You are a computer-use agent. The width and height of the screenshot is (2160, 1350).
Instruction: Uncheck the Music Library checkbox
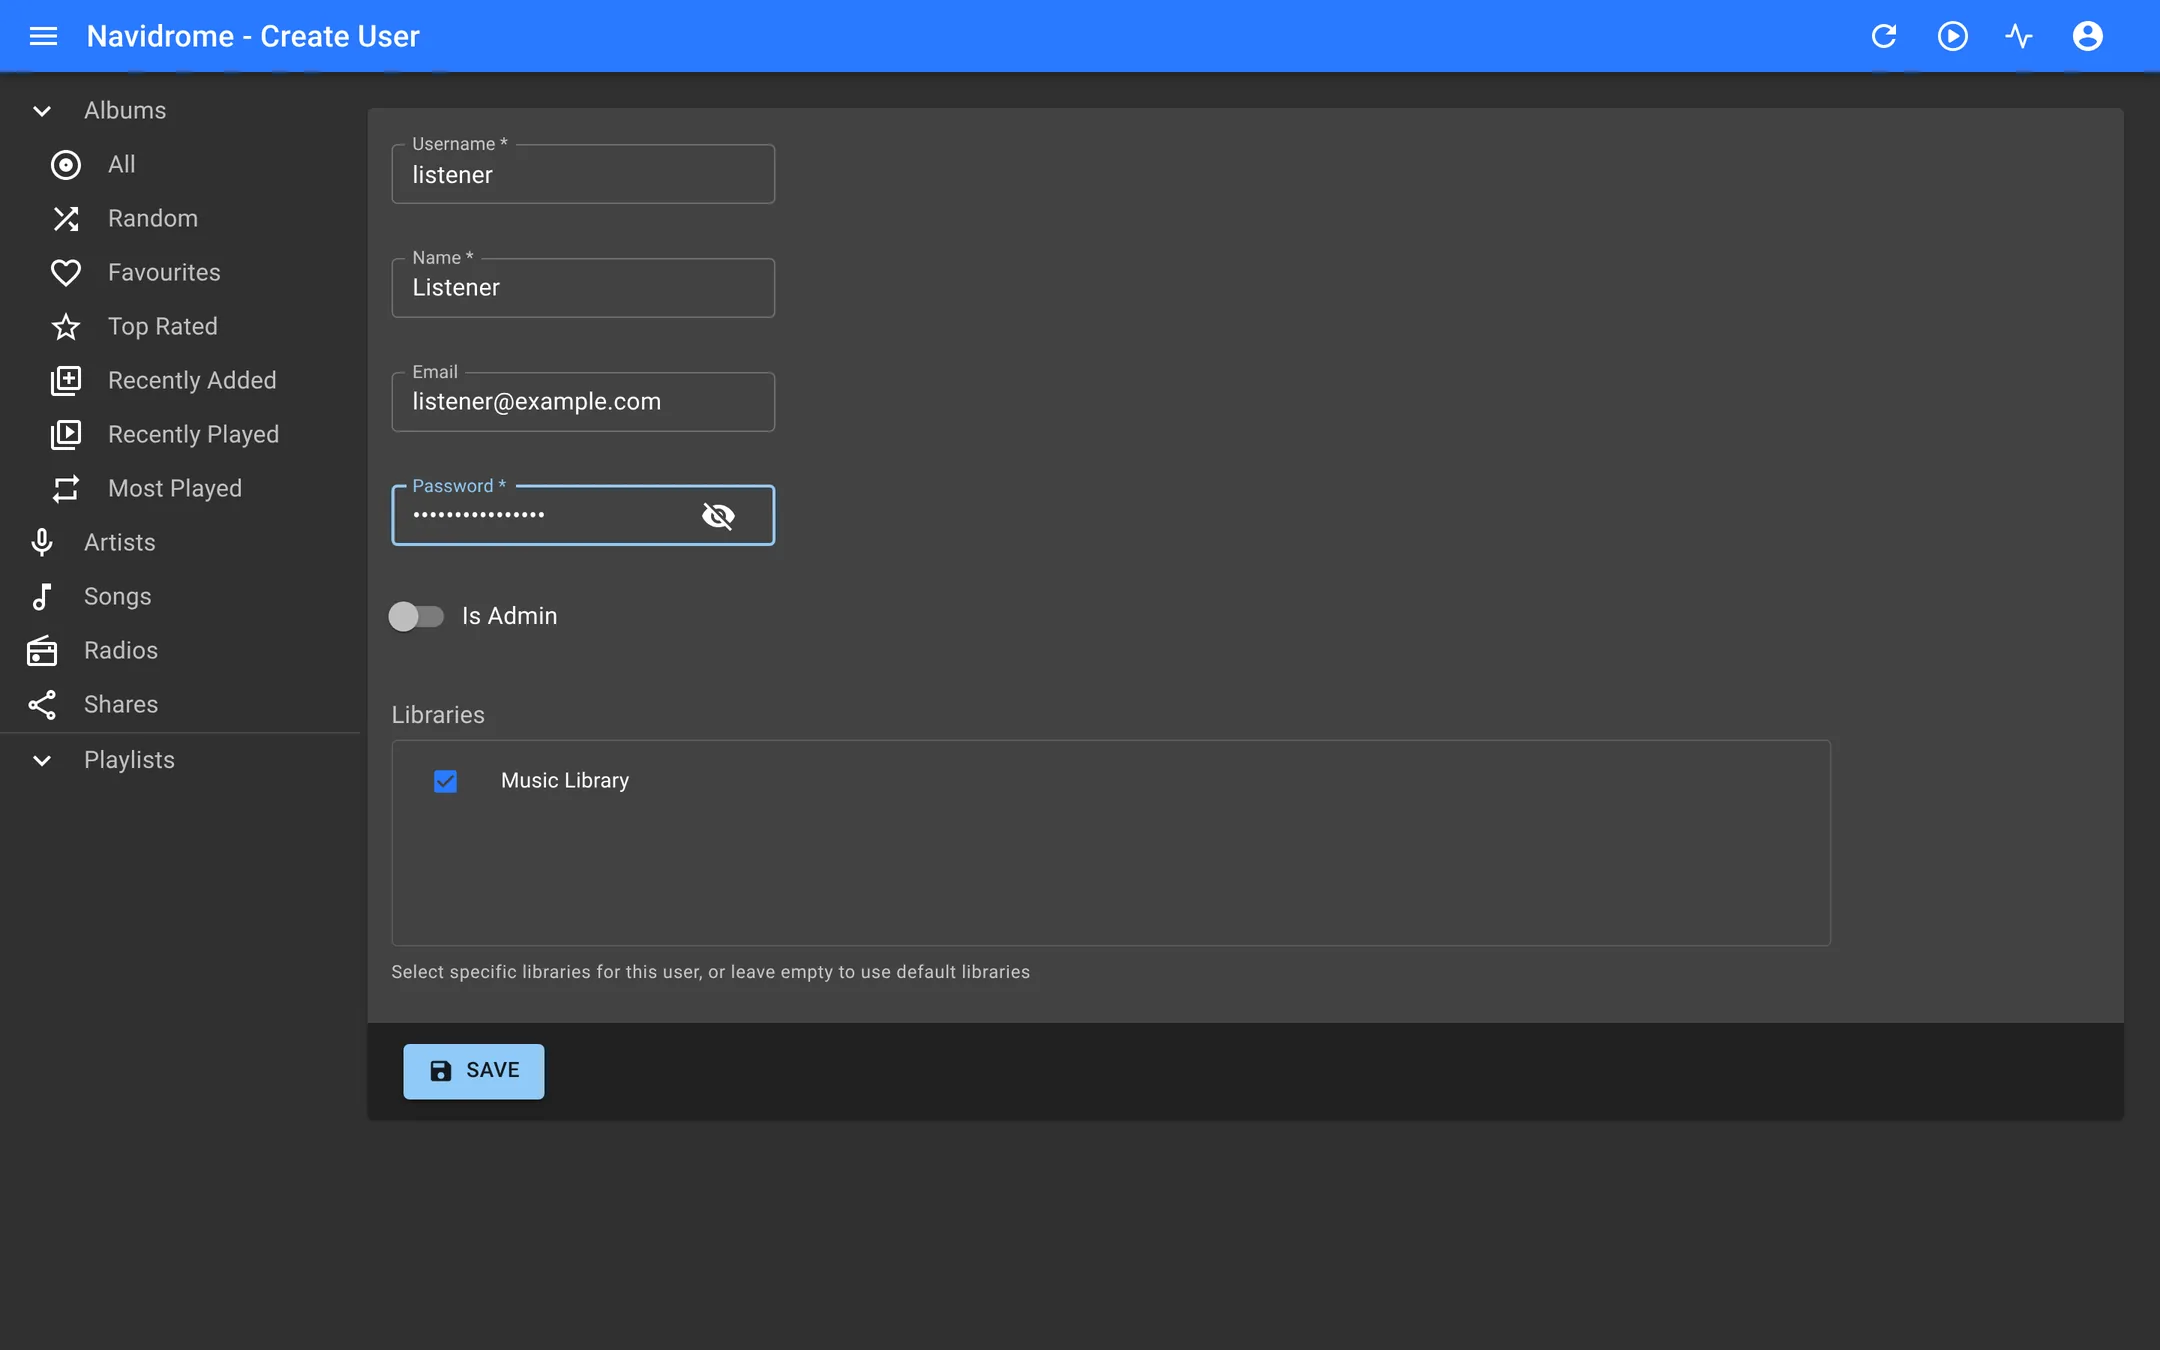(x=445, y=781)
